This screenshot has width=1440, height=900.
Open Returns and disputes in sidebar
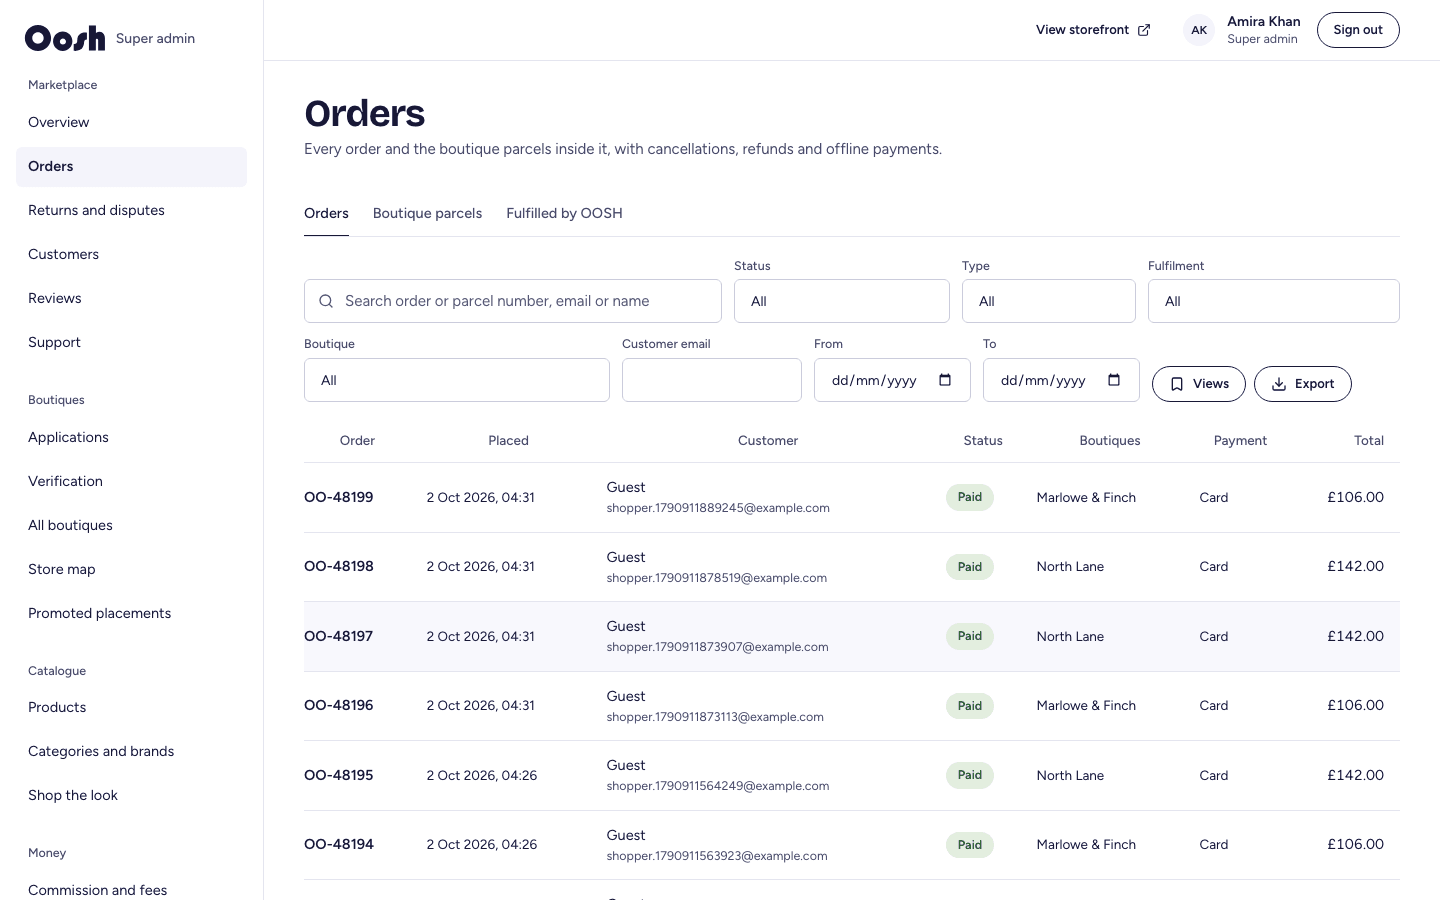point(131,211)
